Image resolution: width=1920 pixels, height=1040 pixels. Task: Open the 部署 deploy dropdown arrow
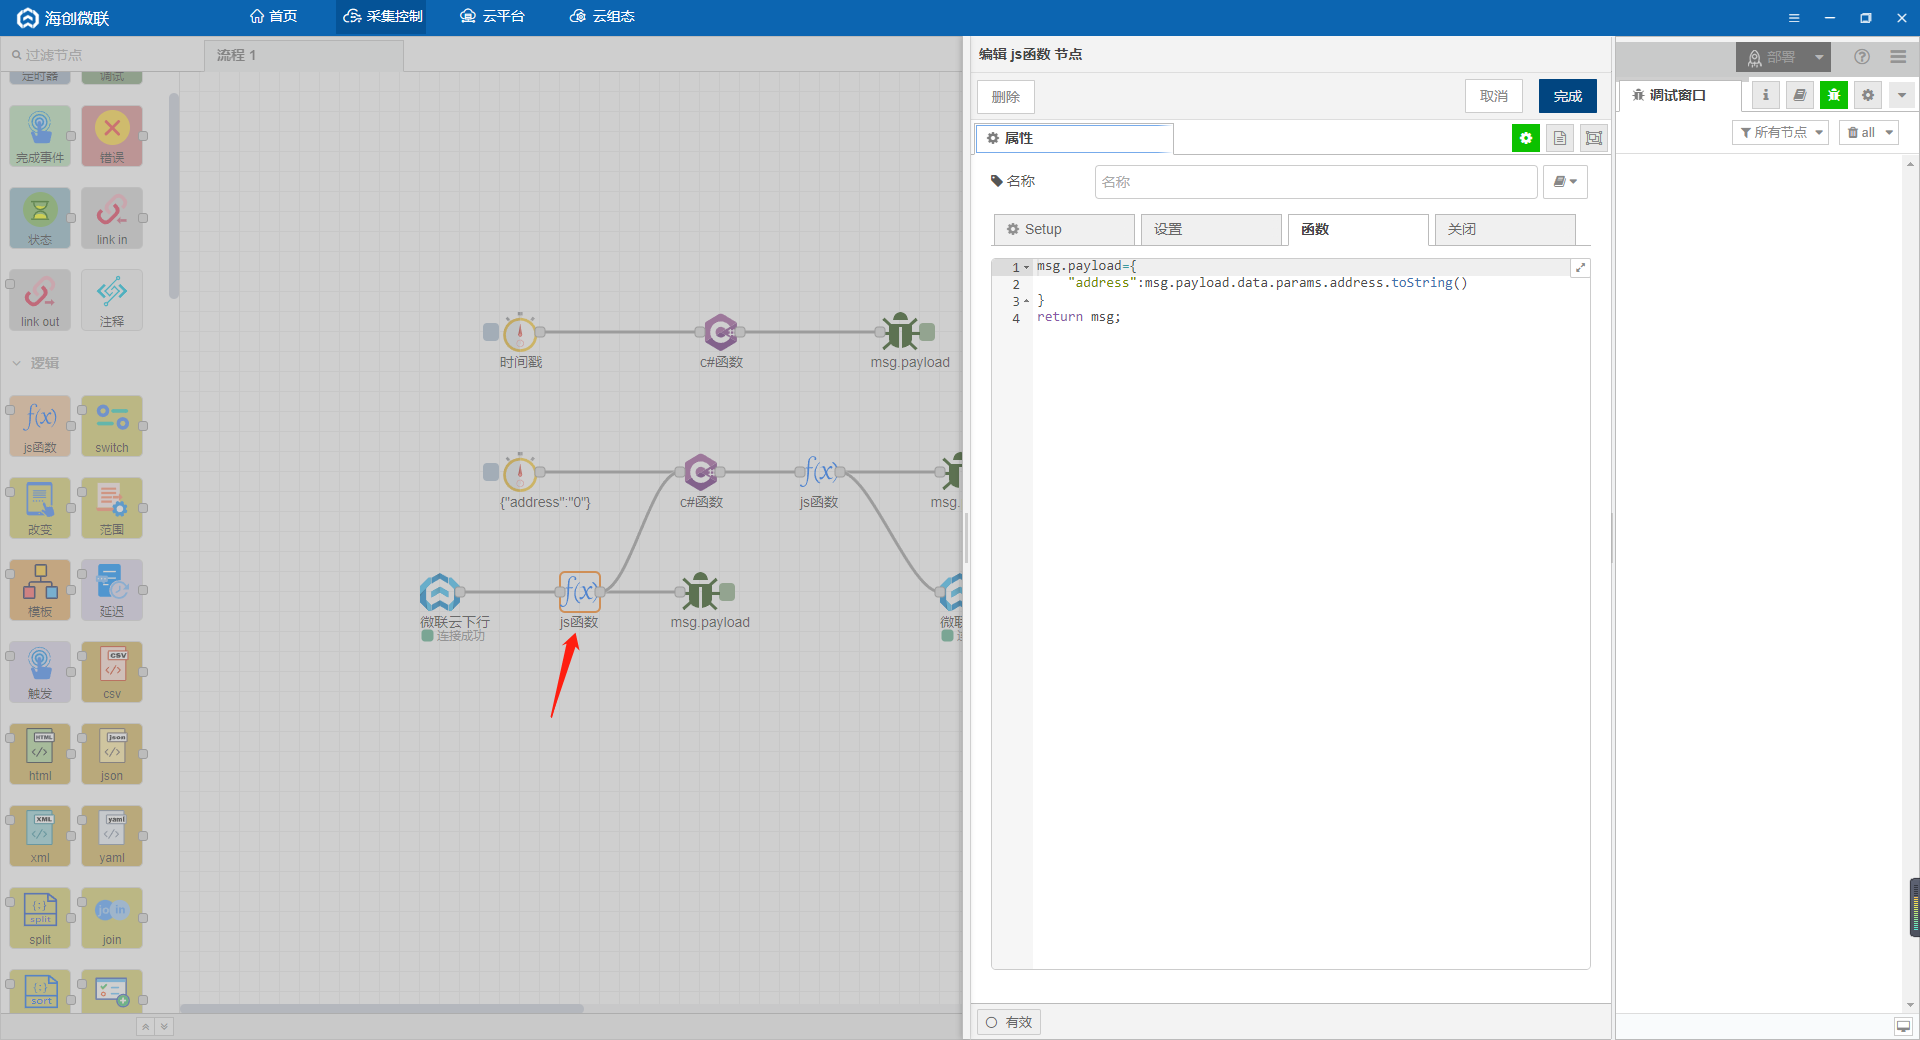pos(1819,57)
